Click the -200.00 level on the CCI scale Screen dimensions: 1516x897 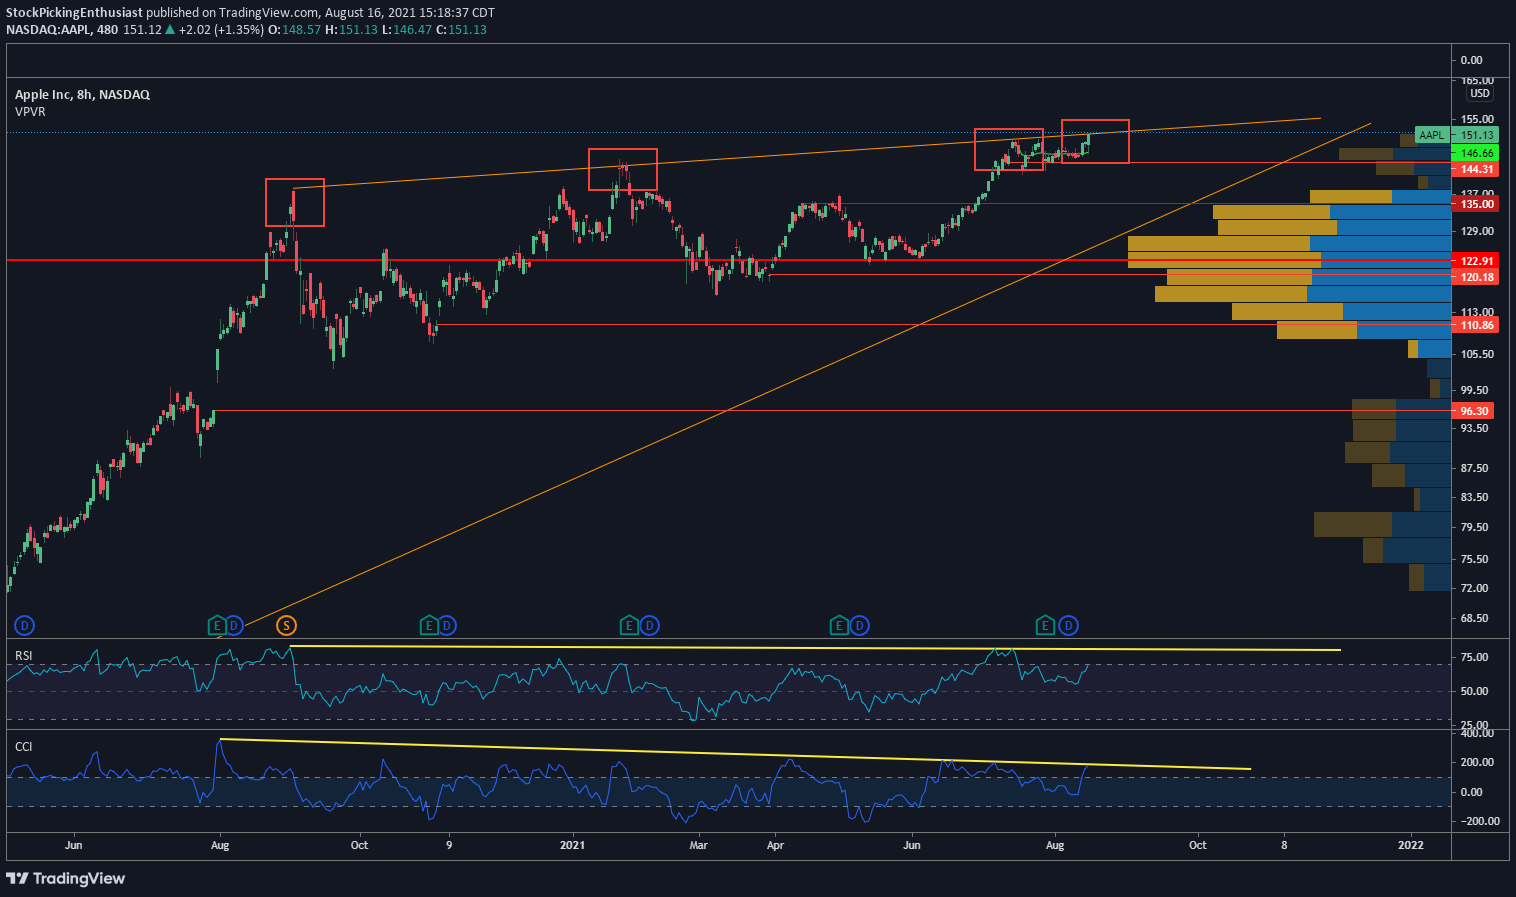pos(1479,821)
